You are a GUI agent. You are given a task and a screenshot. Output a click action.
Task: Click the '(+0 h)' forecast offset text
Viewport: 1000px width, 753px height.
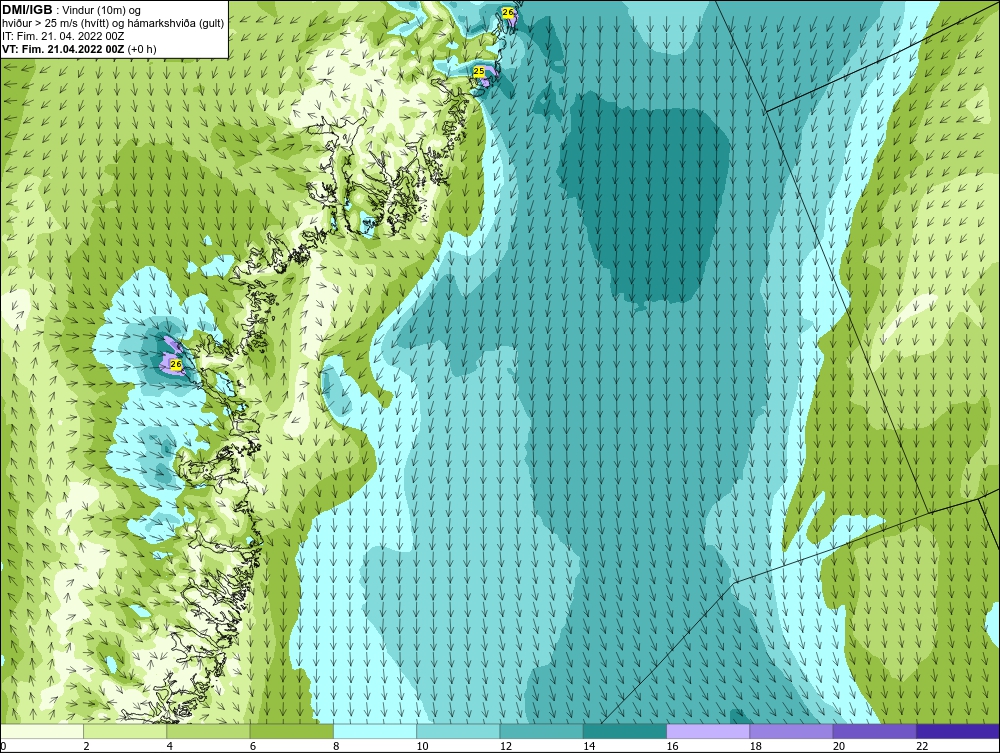coord(142,49)
